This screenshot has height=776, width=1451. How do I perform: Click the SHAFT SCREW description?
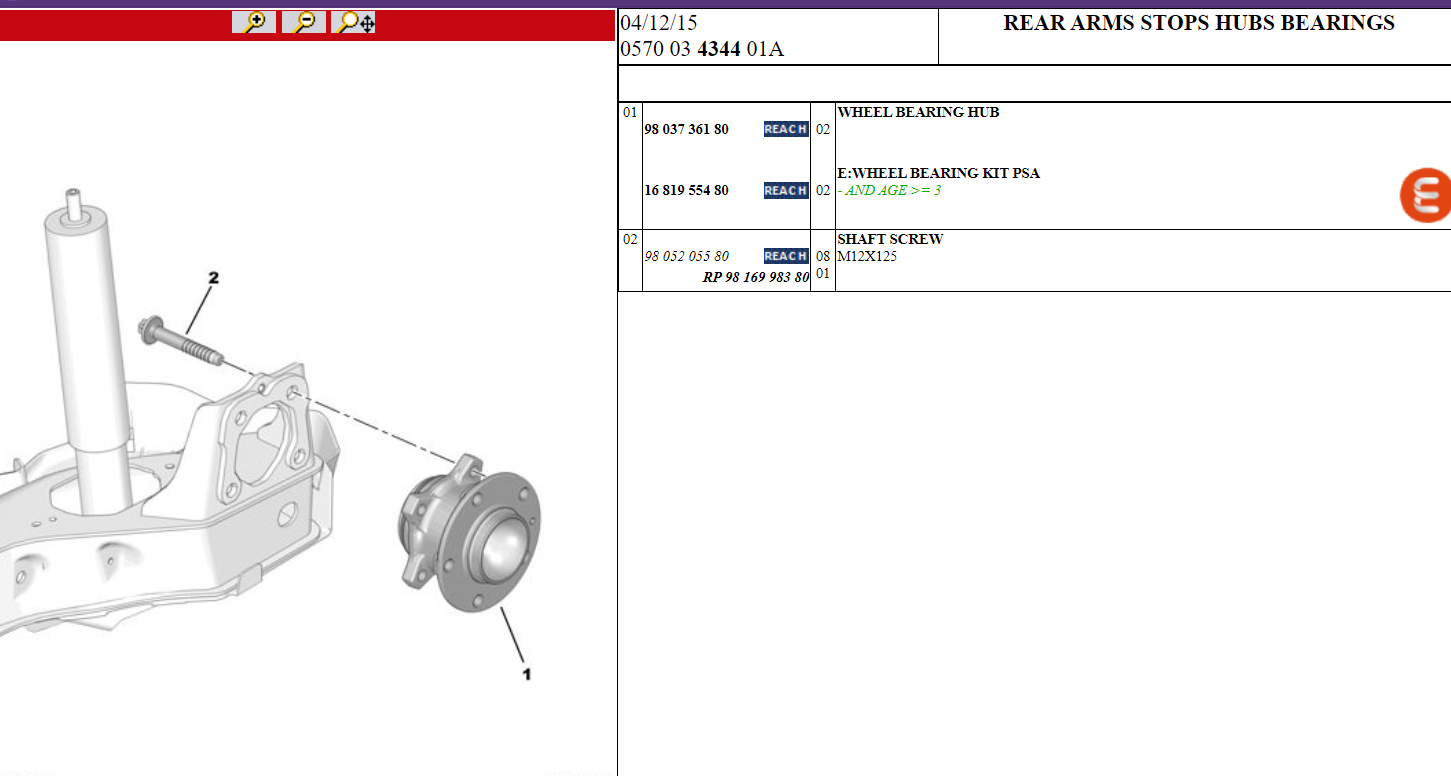[890, 239]
